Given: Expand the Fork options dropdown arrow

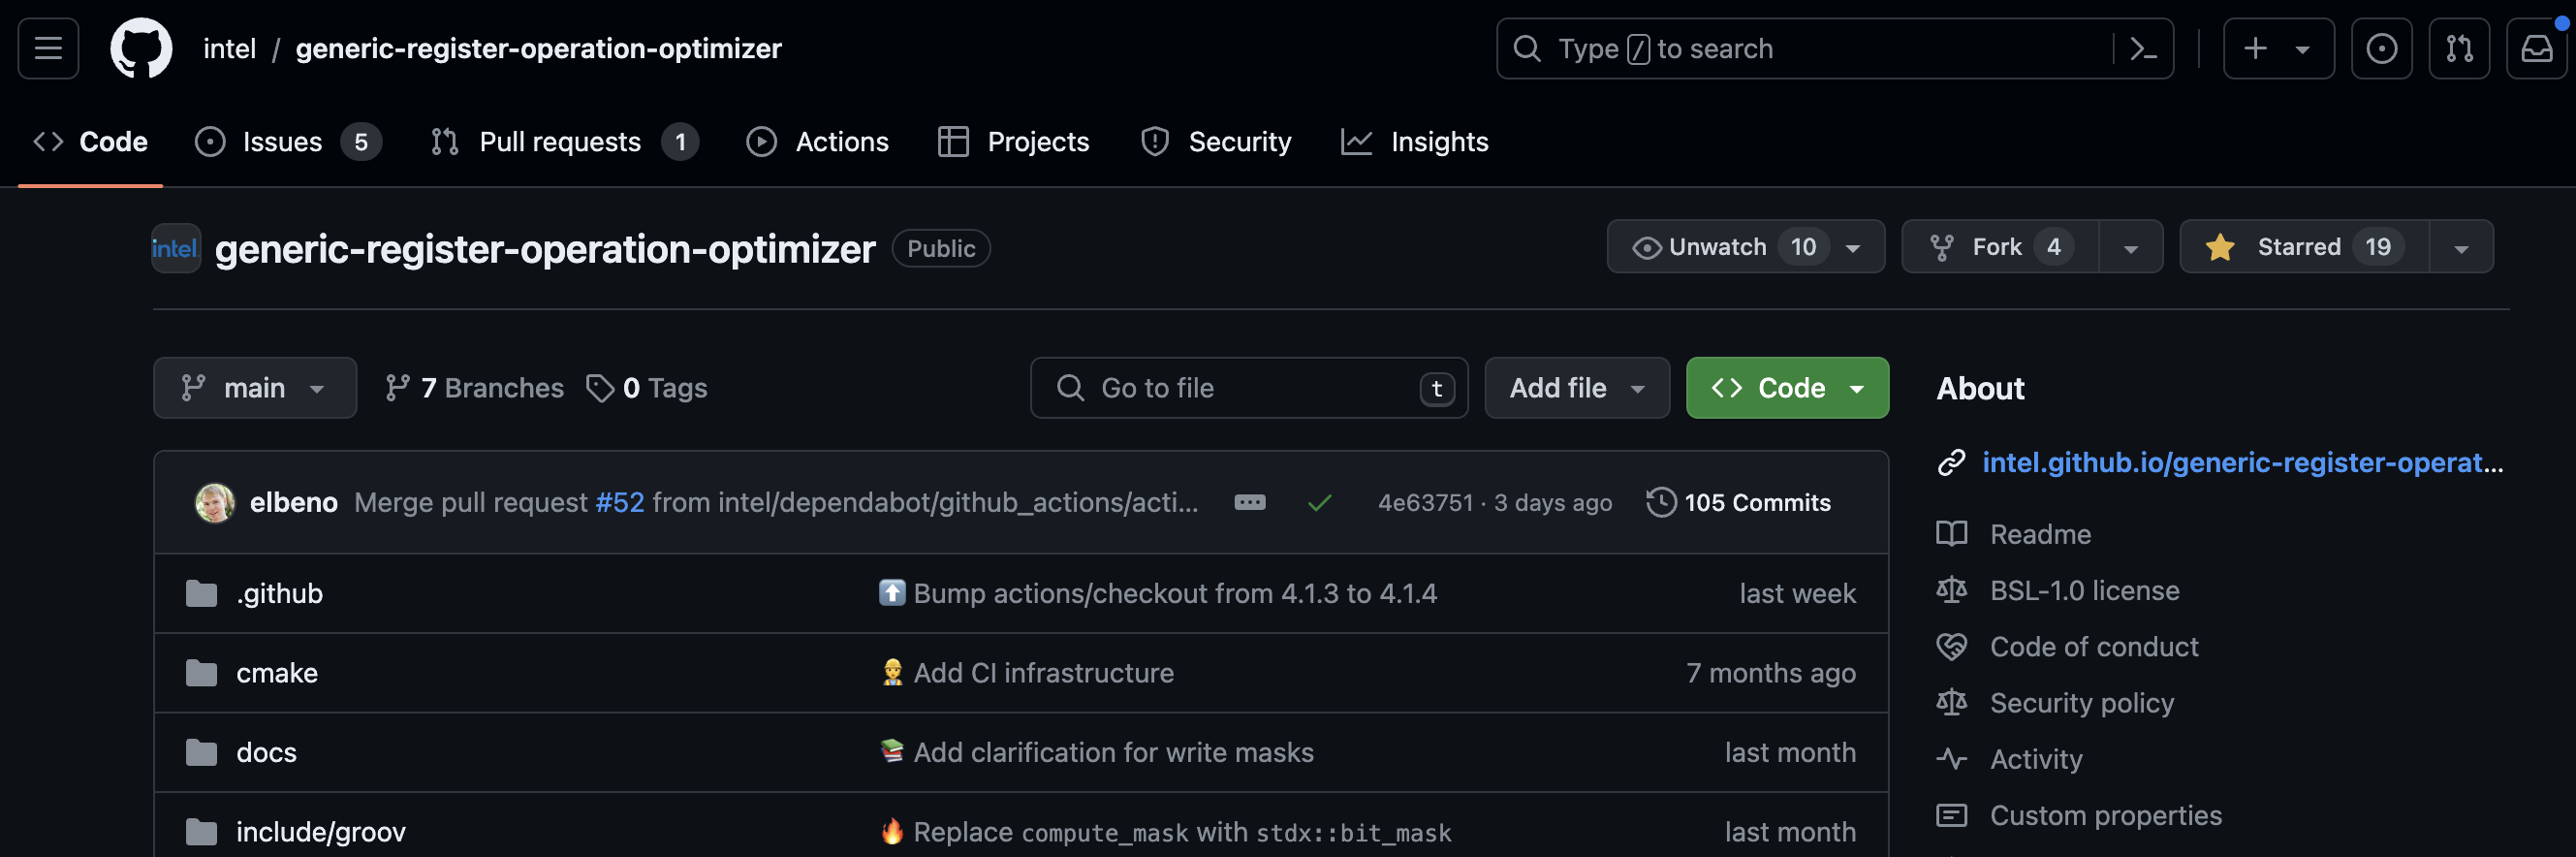Looking at the screenshot, I should click(x=2130, y=248).
